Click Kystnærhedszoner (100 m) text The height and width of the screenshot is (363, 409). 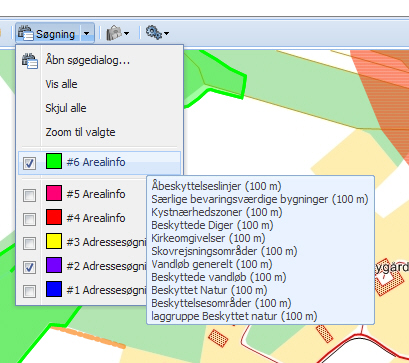(217, 212)
